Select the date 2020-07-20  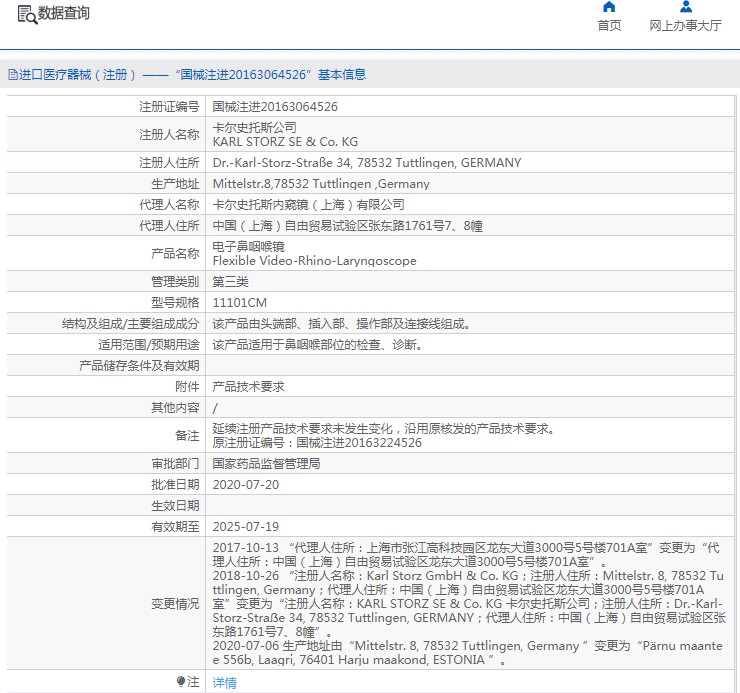coord(246,485)
